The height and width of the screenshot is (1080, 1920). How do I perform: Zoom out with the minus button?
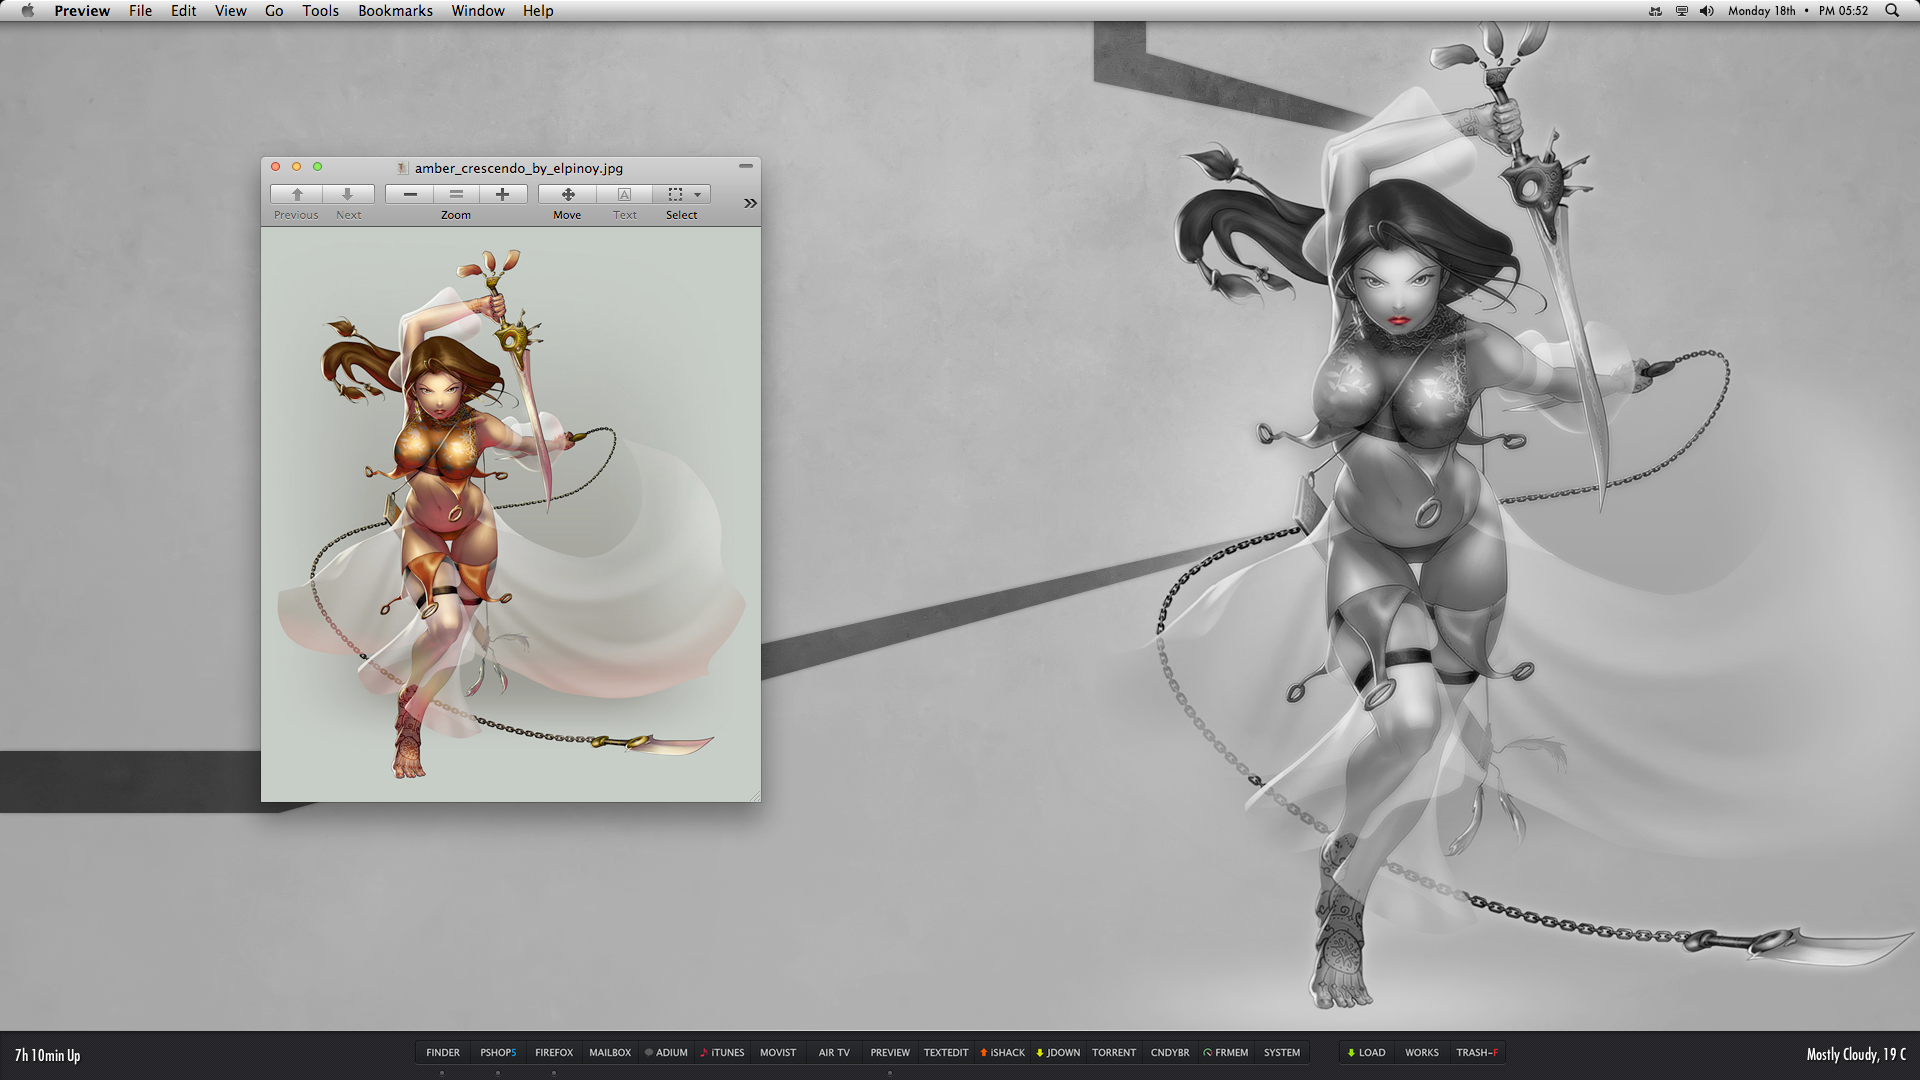coord(410,194)
